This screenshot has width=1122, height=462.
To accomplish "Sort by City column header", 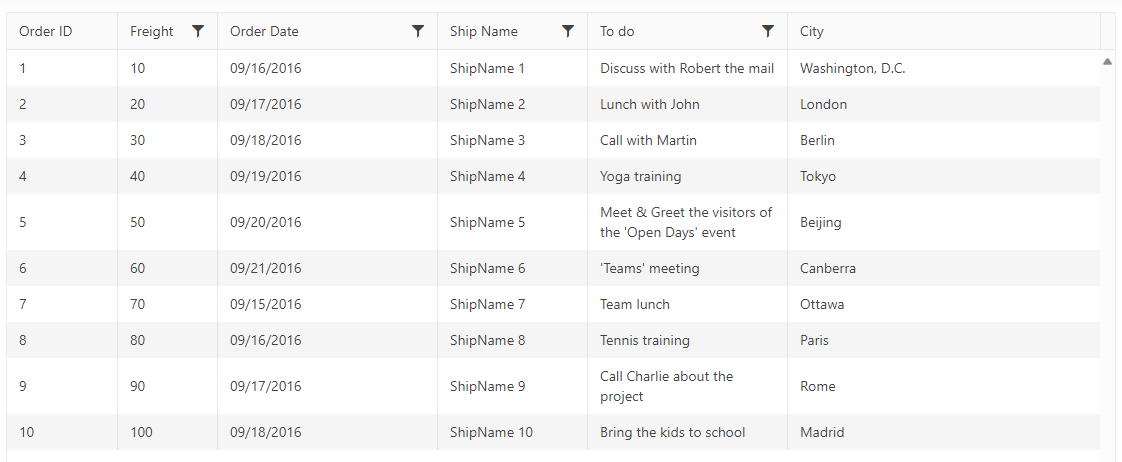I will [944, 31].
